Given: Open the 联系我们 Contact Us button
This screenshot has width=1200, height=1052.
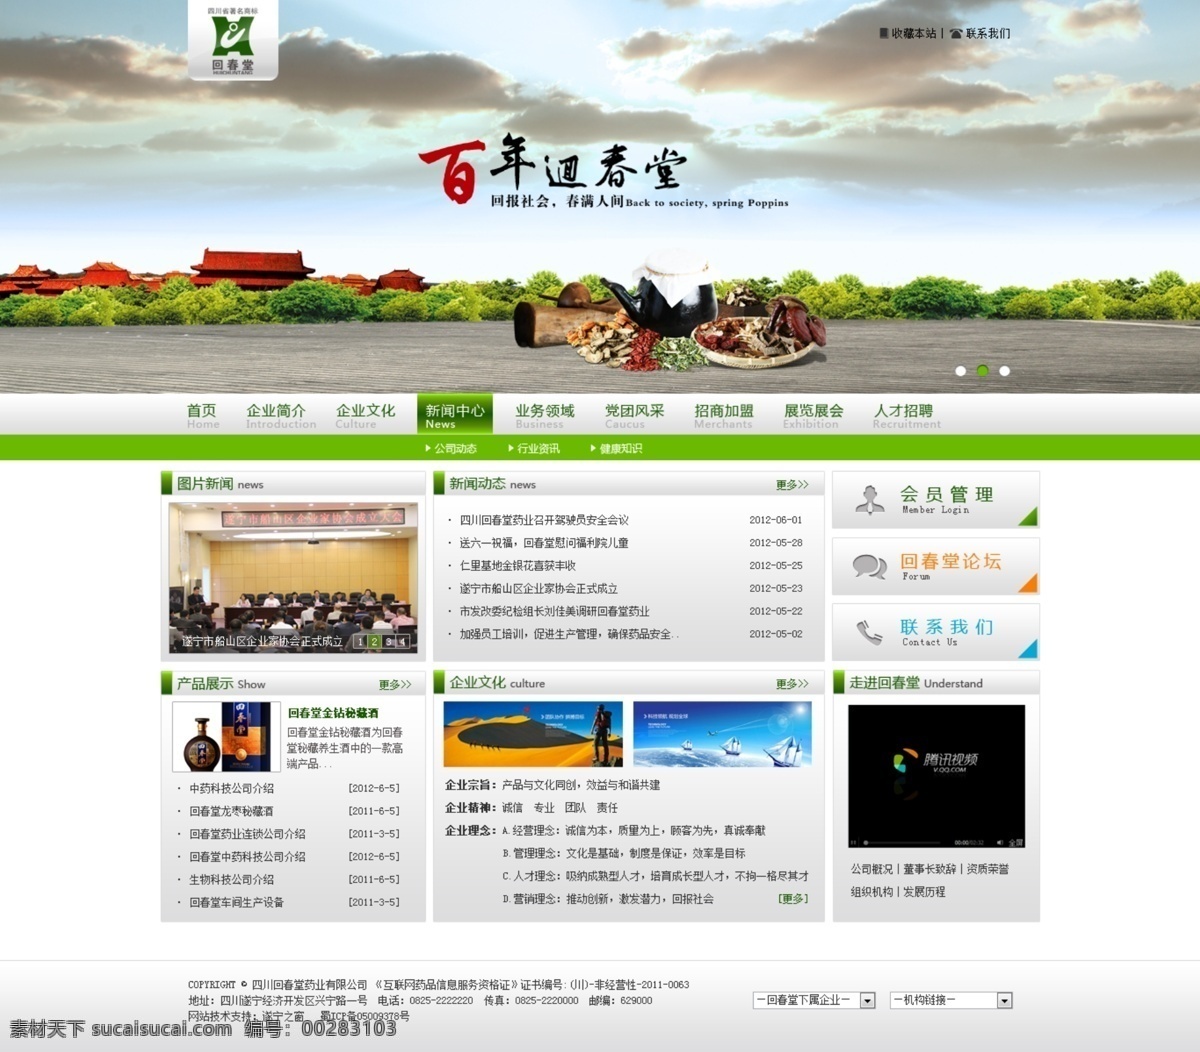Looking at the screenshot, I should click(936, 632).
